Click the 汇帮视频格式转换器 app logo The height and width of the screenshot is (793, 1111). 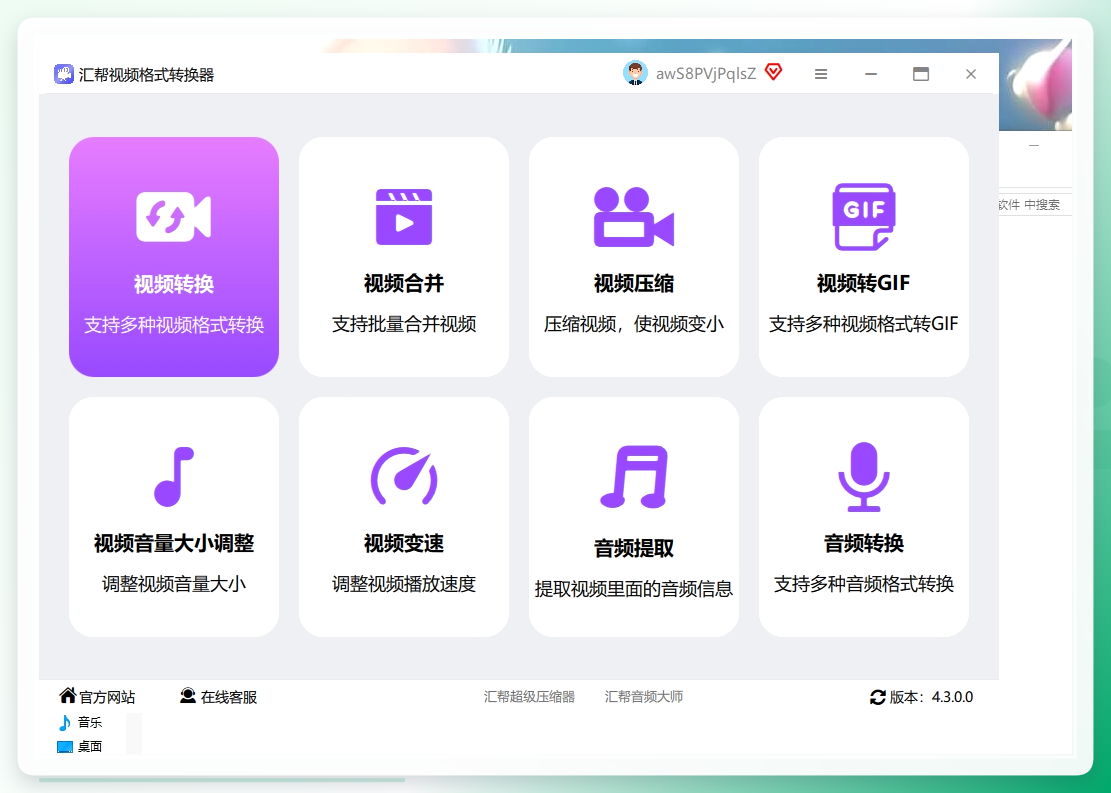pyautogui.click(x=64, y=74)
